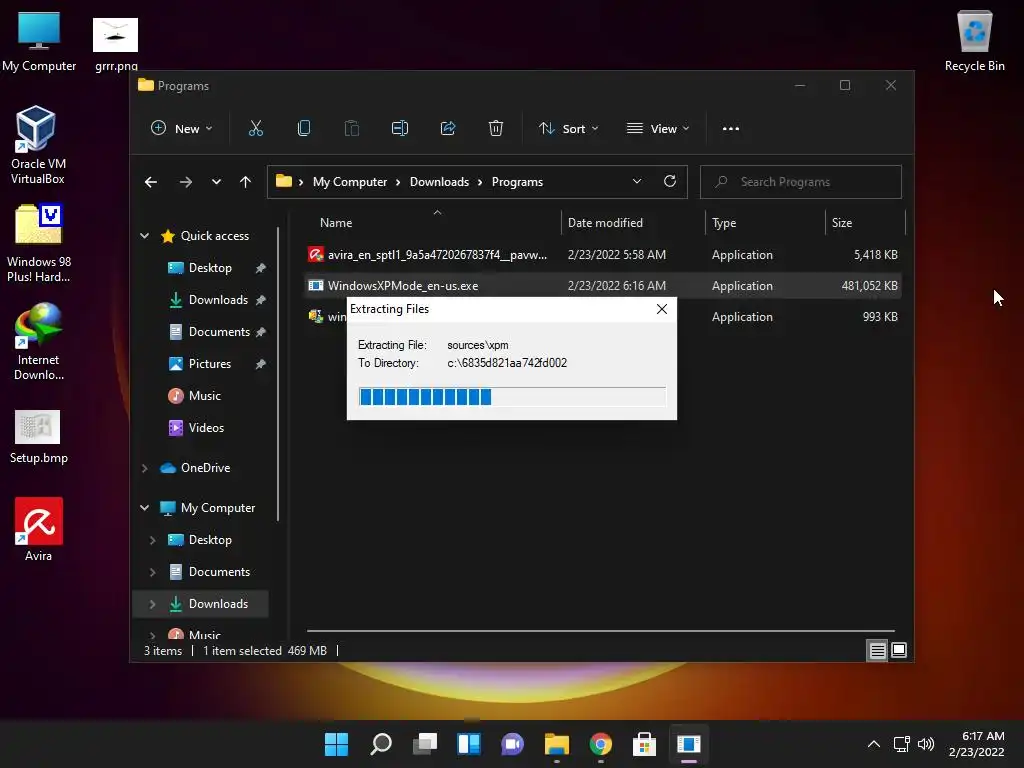Click the Copy icon in Explorer toolbar
The width and height of the screenshot is (1024, 768).
[x=304, y=129]
